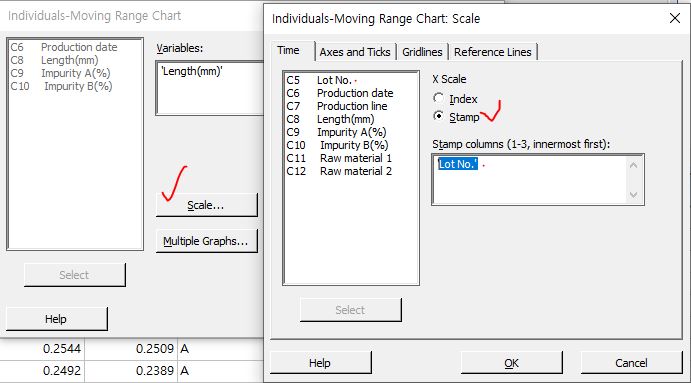Click cell 'A' beside the 0.2389 value
The image size is (691, 383).
[x=220, y=371]
